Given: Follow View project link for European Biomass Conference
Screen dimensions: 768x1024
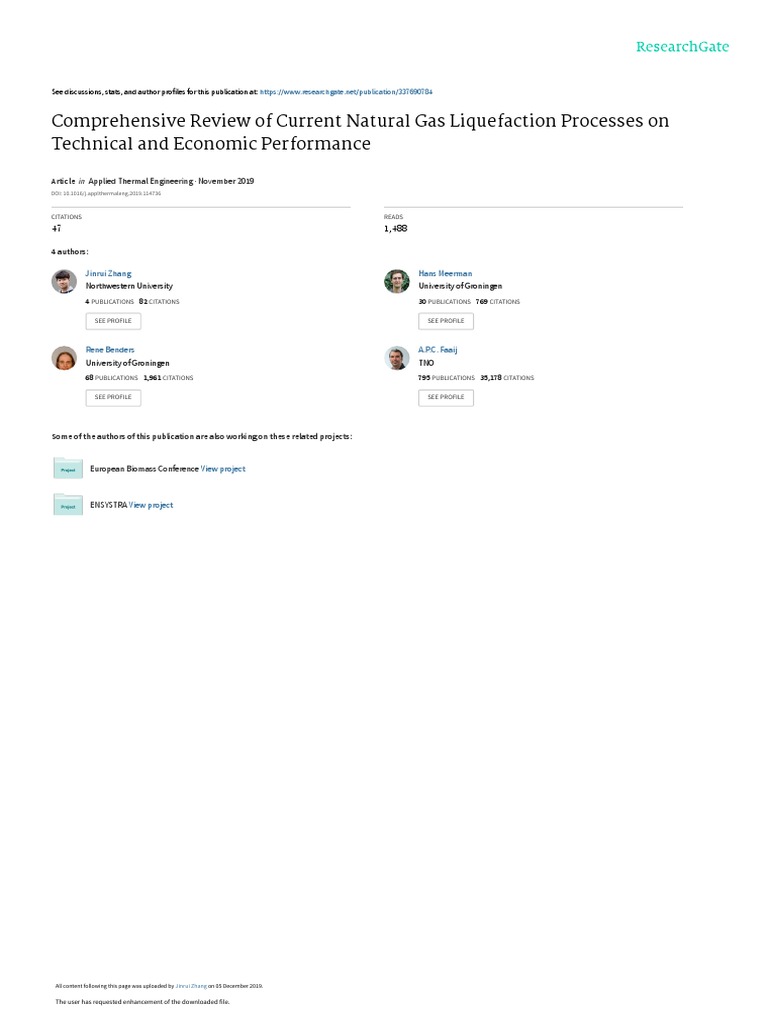Looking at the screenshot, I should pyautogui.click(x=223, y=468).
